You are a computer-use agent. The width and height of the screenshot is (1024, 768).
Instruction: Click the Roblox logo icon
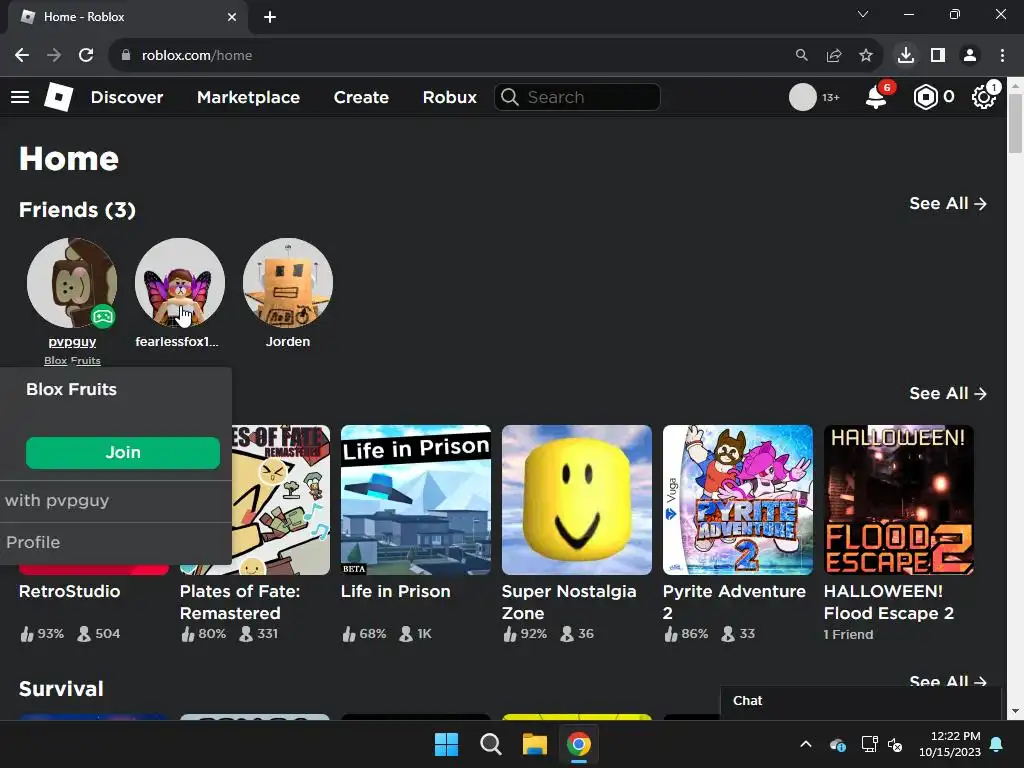tap(58, 97)
